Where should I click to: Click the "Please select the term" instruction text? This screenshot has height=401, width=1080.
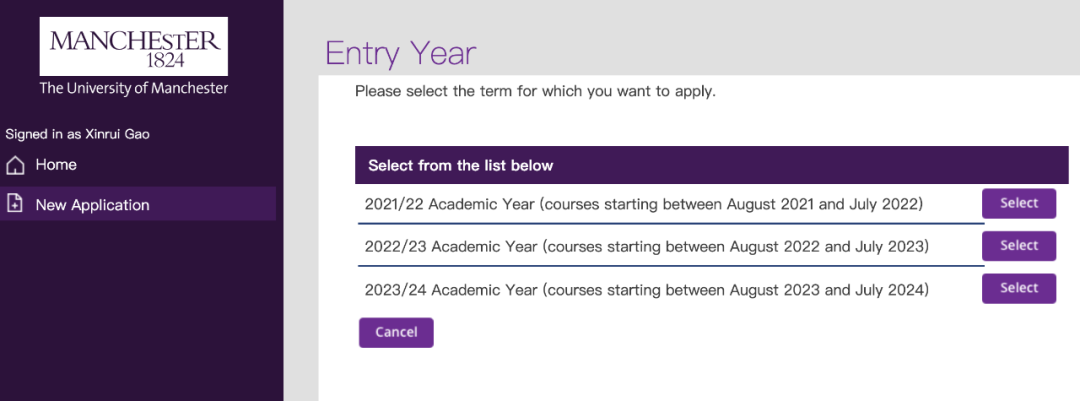click(535, 91)
